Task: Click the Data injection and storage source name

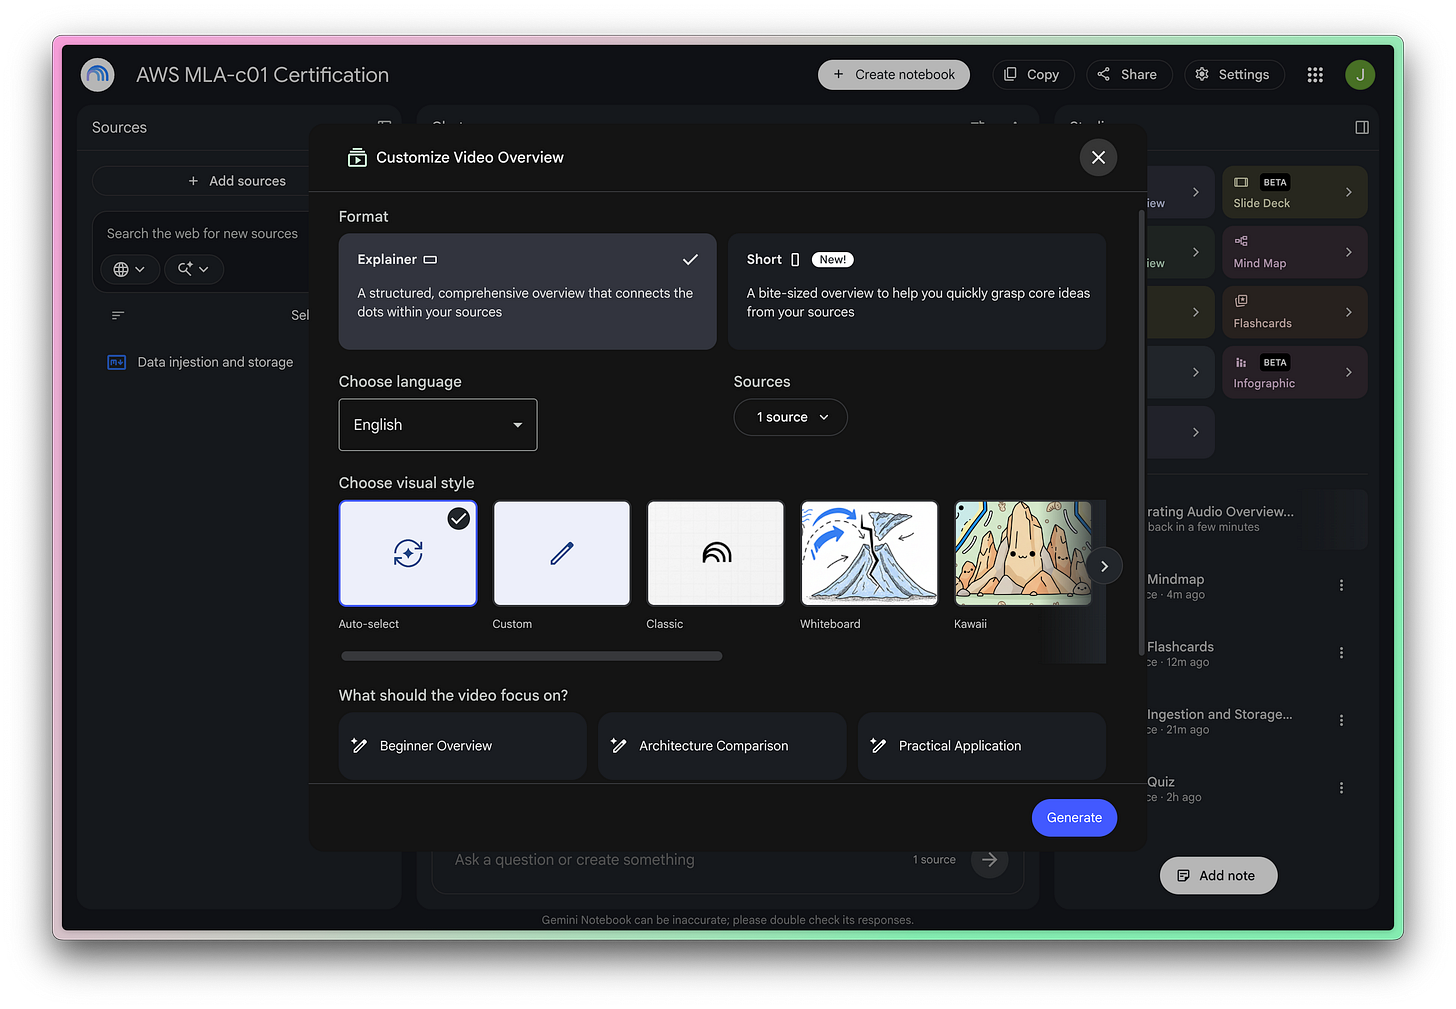Action: [x=215, y=362]
